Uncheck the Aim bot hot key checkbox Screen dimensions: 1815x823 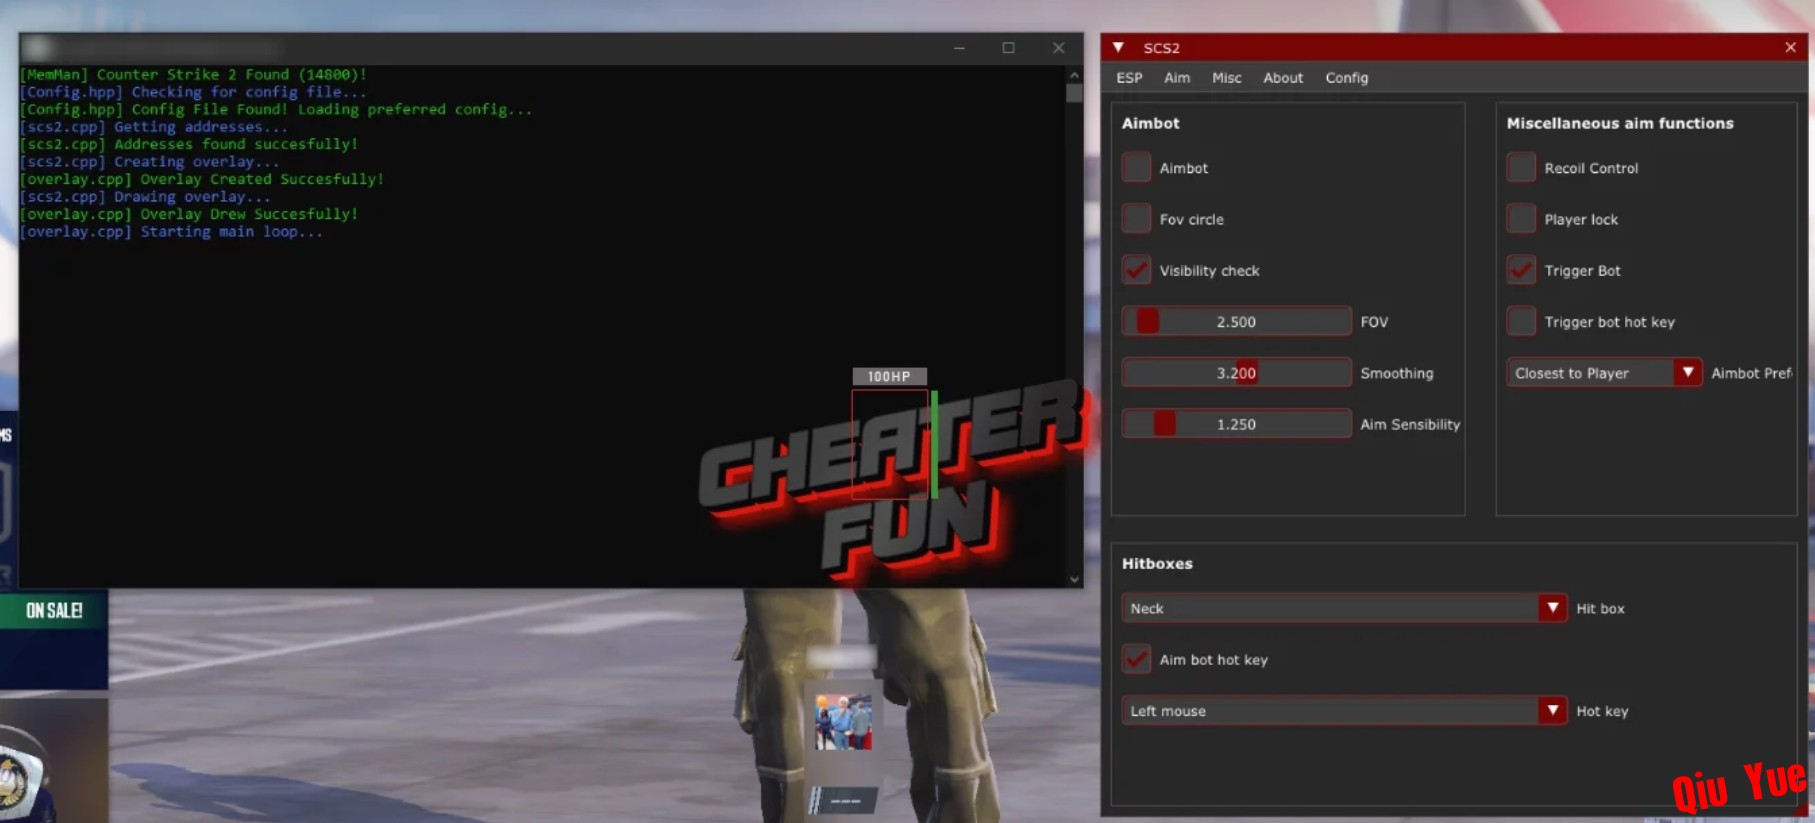(x=1136, y=659)
